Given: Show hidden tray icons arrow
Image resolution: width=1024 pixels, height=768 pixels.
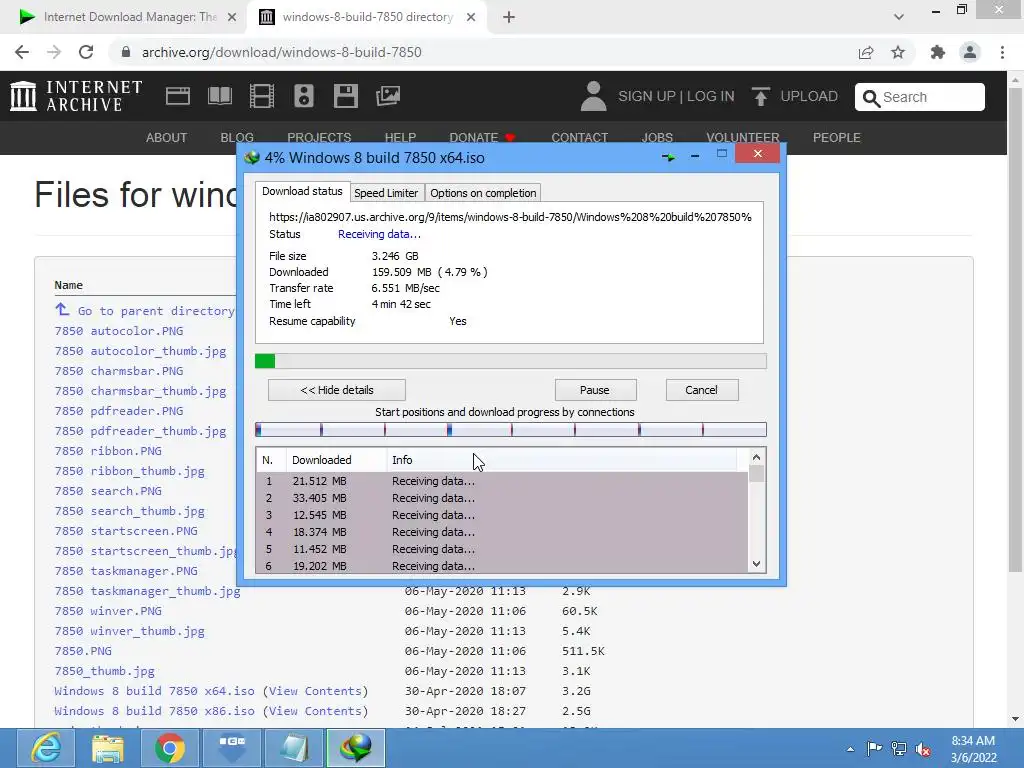Looking at the screenshot, I should click(850, 749).
